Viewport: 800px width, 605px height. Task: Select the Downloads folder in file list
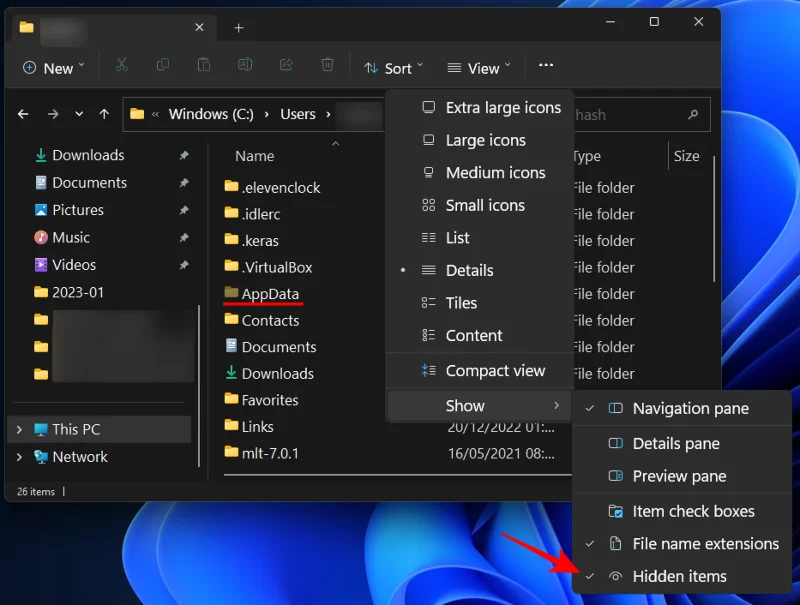269,373
